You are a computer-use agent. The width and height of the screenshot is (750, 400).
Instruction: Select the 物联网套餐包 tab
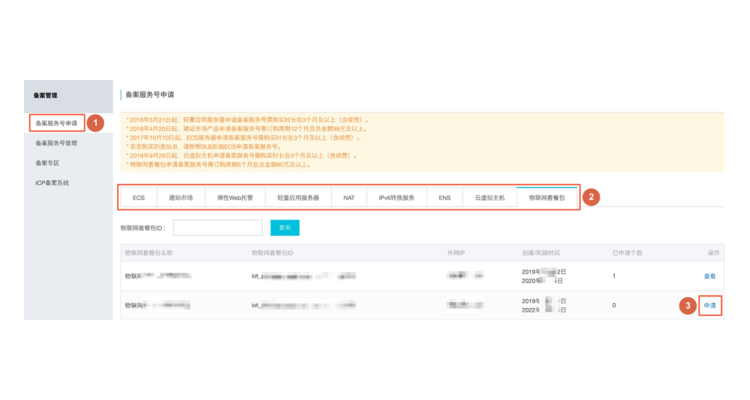547,197
